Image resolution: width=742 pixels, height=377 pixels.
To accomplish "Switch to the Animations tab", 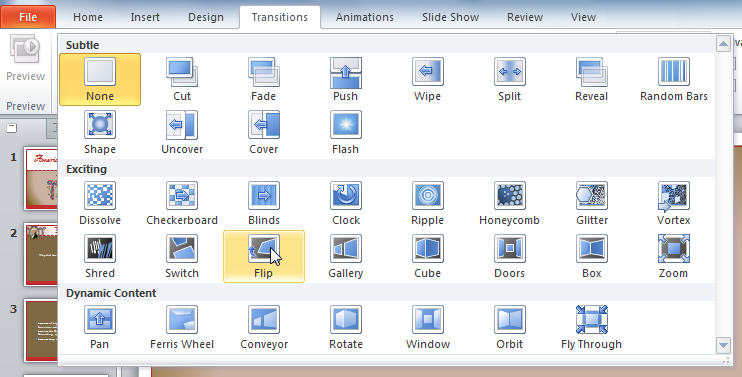I will [364, 17].
